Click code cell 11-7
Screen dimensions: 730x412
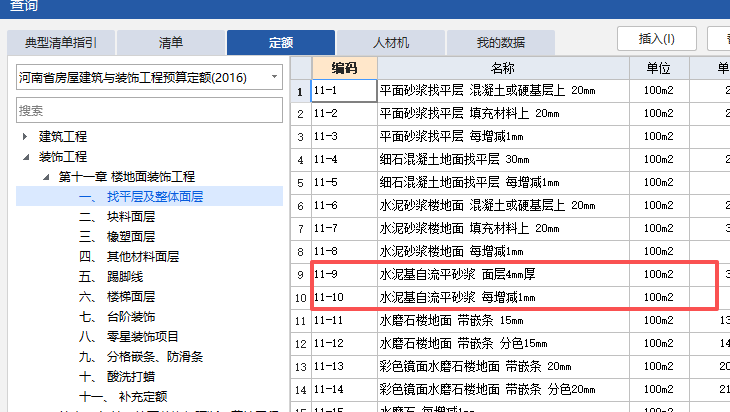point(344,229)
